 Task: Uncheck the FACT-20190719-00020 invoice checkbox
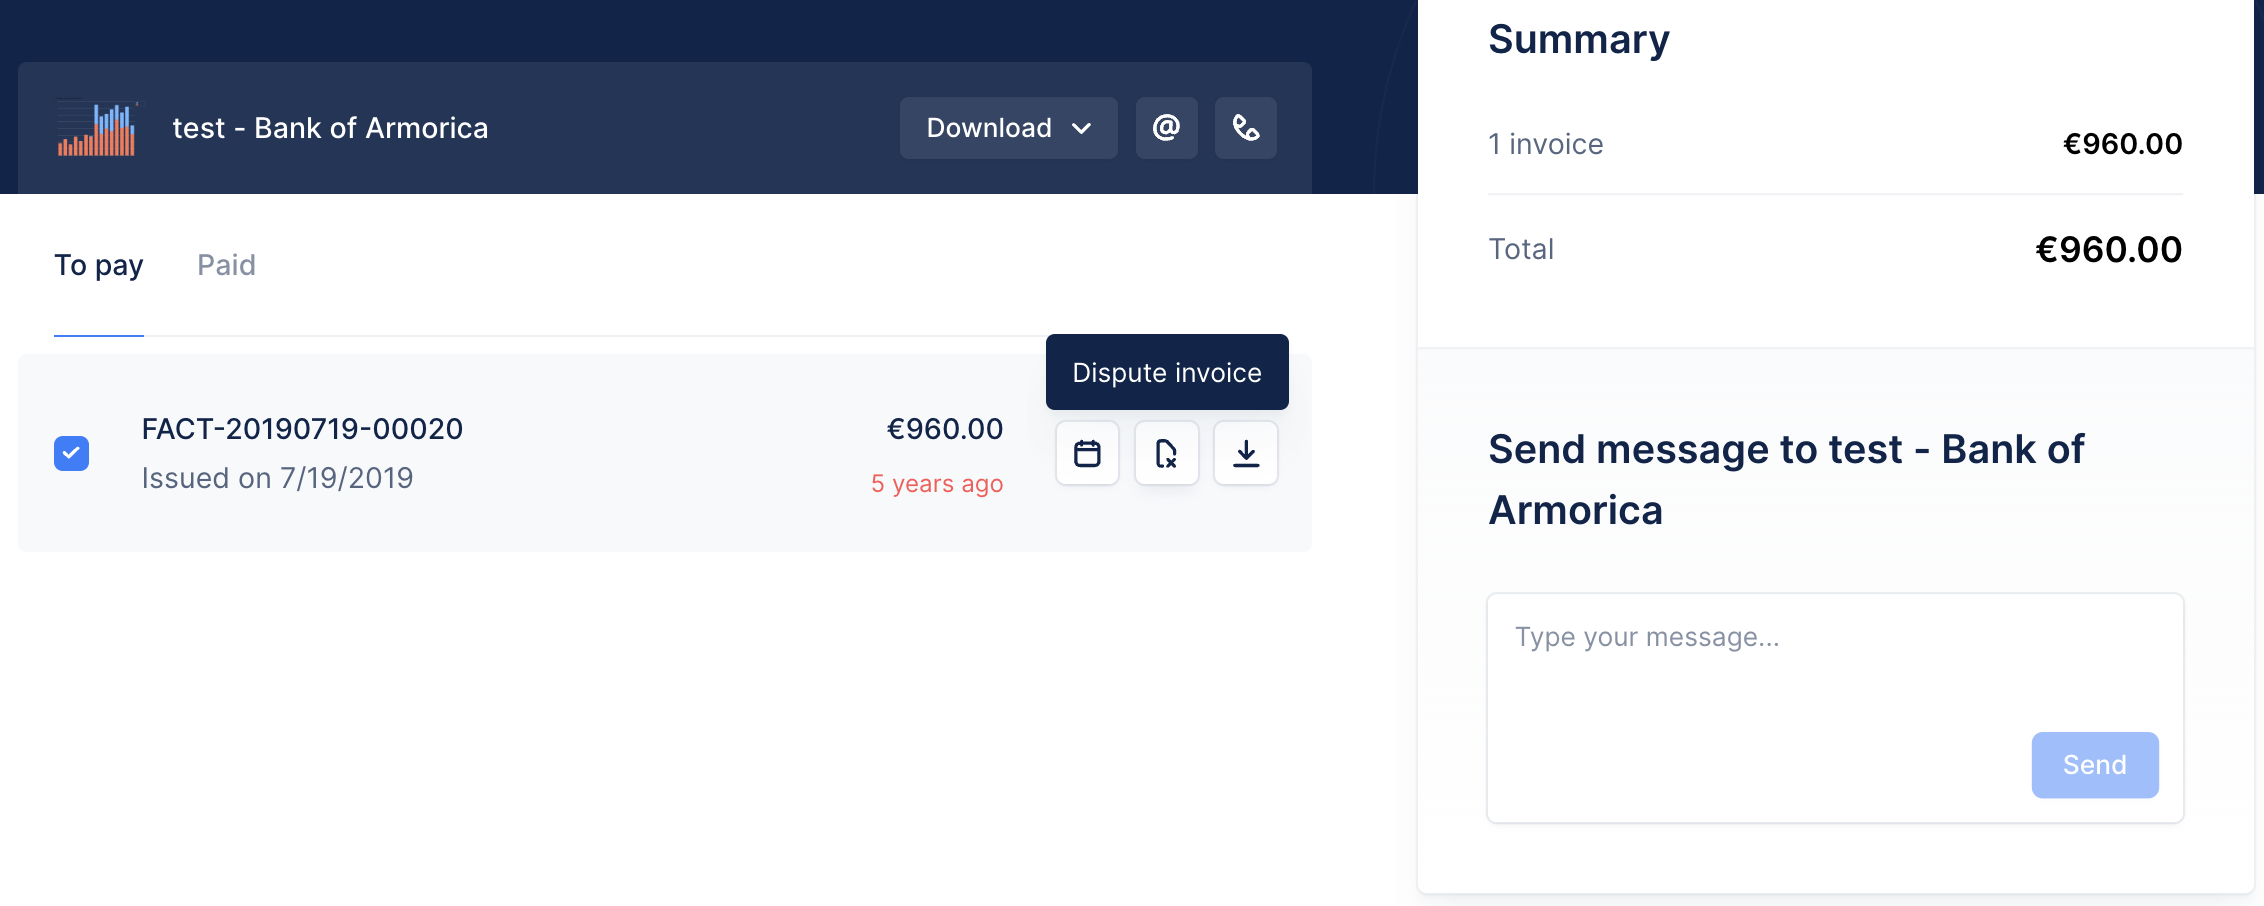point(72,453)
